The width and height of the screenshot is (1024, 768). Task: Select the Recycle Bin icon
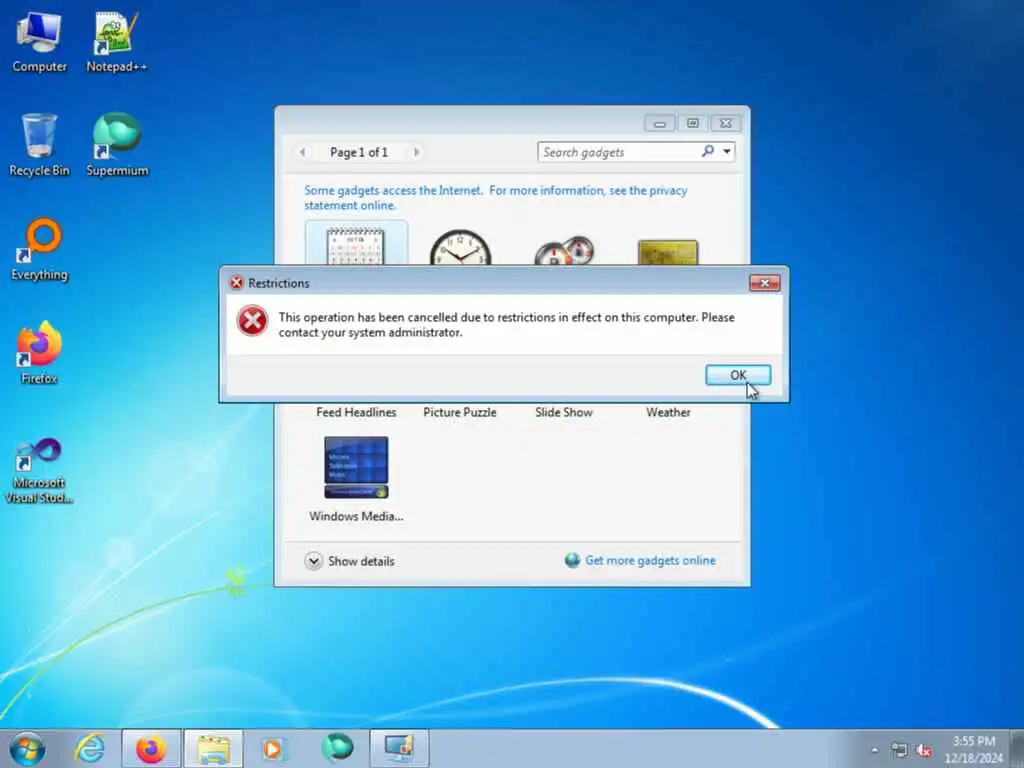coord(39,145)
